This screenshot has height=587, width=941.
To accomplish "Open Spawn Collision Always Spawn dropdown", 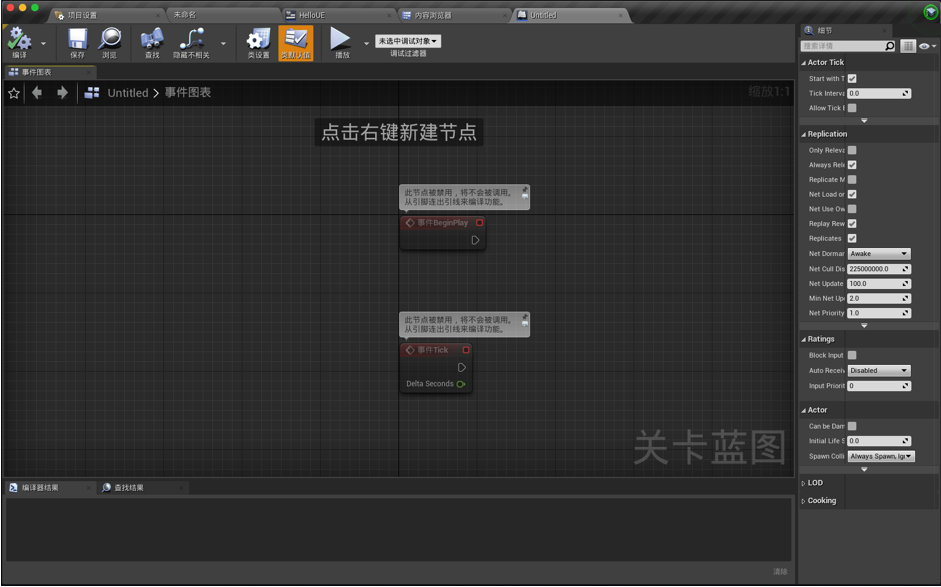I will click(x=881, y=457).
